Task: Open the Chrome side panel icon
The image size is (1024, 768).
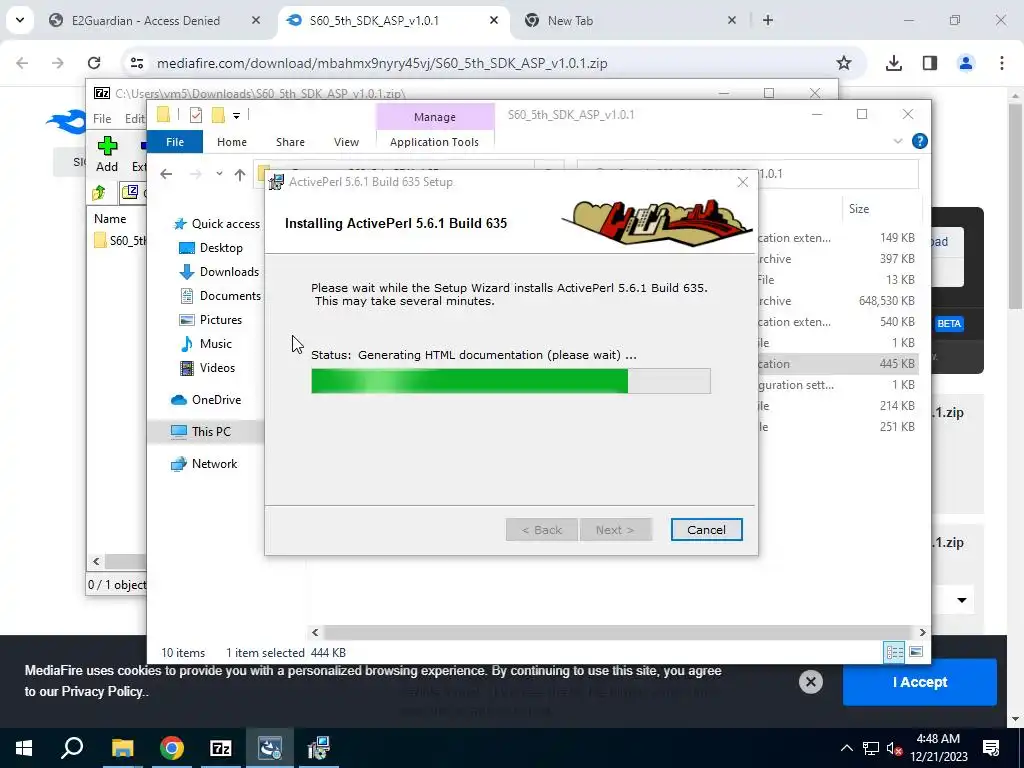Action: [929, 63]
